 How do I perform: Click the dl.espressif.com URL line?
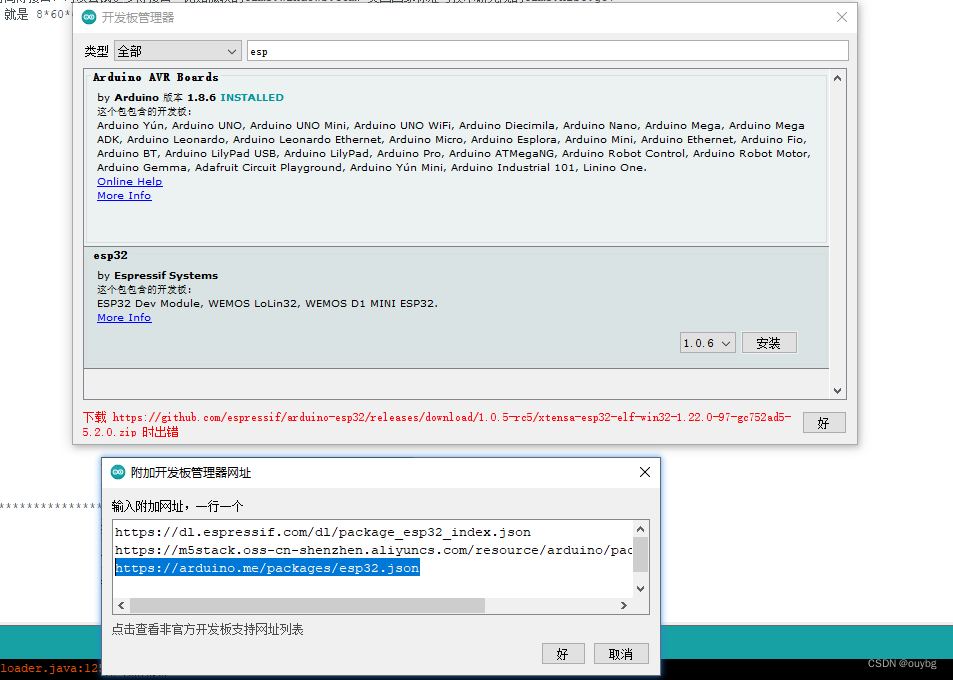click(x=323, y=532)
